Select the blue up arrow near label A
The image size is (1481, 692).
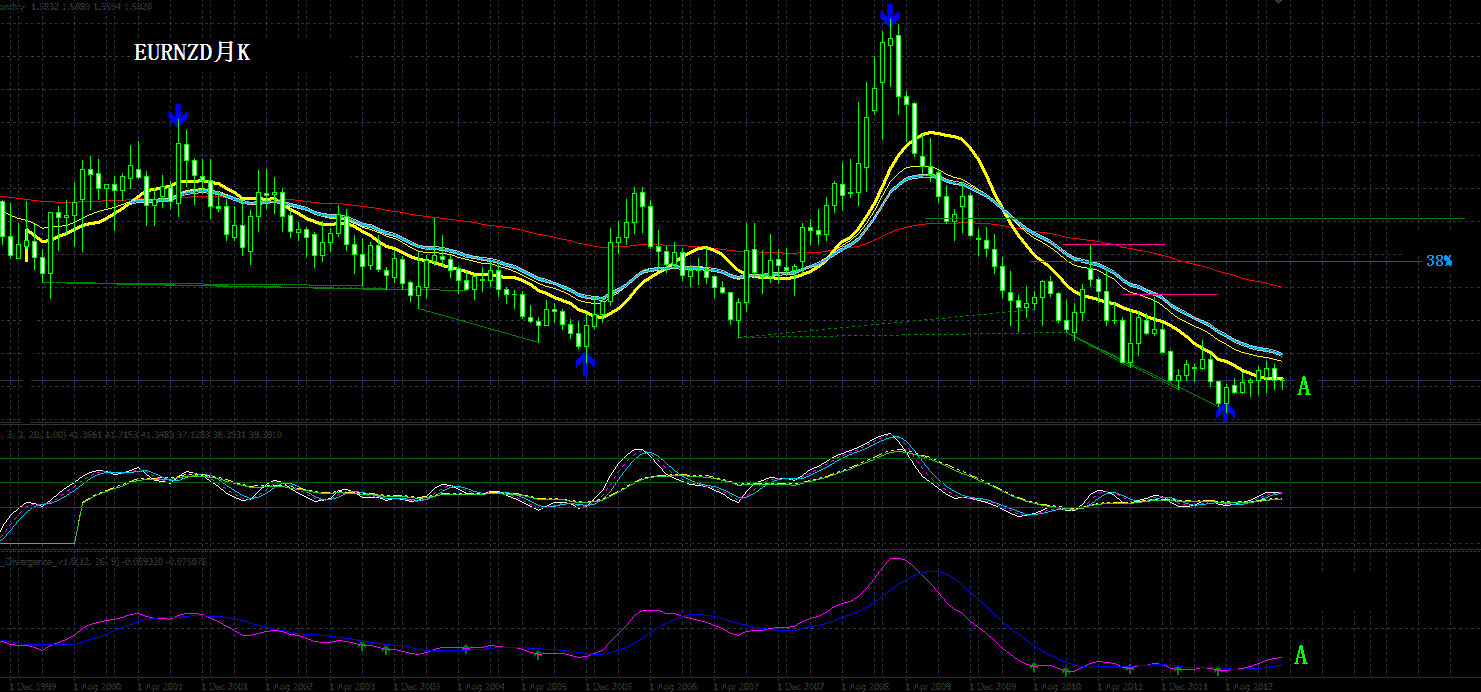pos(1225,412)
